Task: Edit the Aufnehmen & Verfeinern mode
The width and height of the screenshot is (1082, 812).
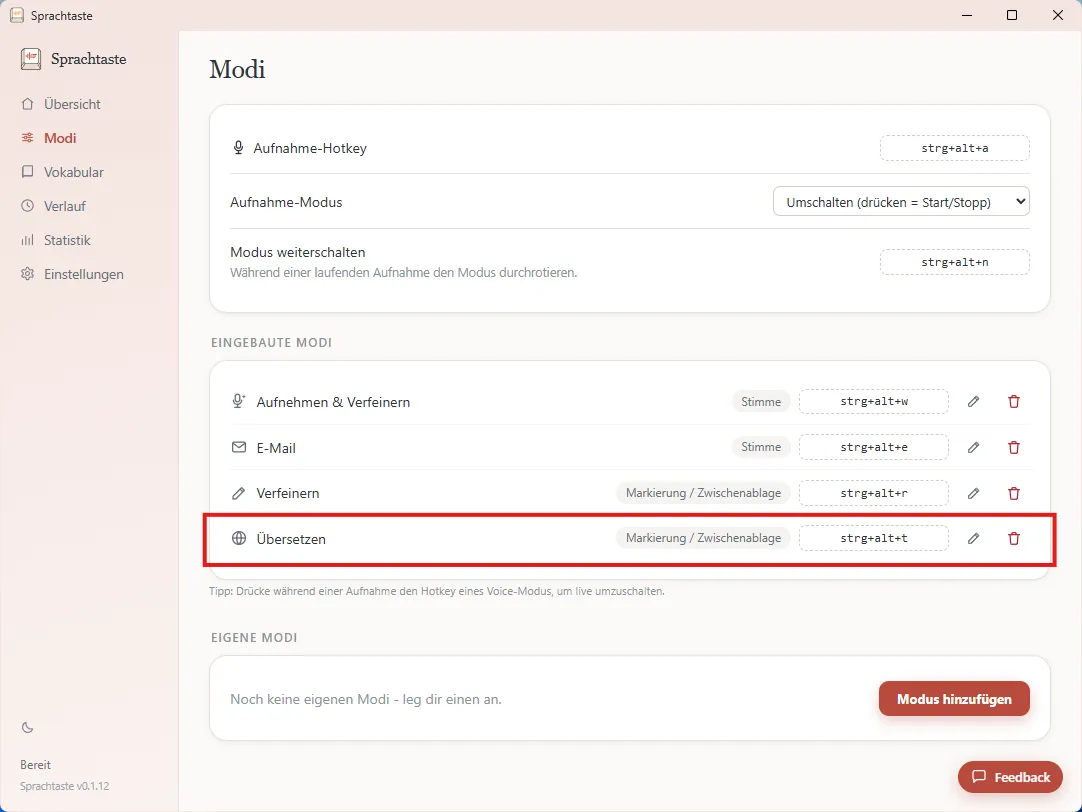Action: click(x=973, y=402)
